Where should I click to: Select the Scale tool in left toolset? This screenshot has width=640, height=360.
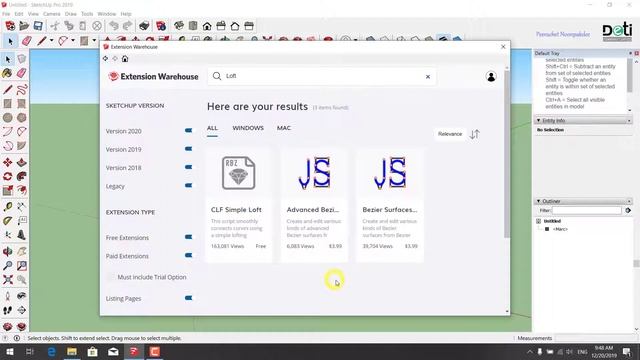(x=7, y=191)
